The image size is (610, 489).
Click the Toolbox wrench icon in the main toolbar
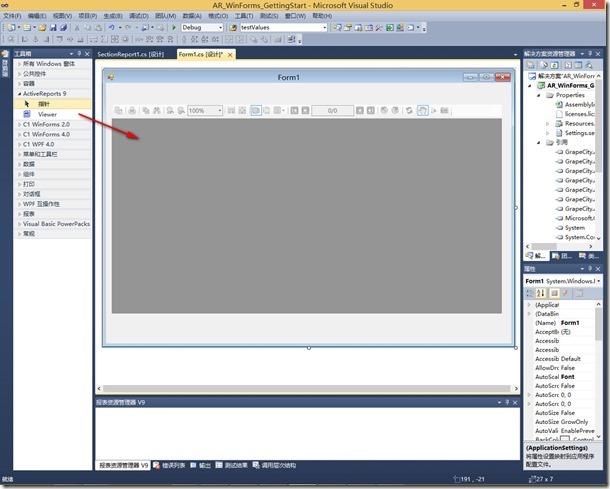[379, 28]
